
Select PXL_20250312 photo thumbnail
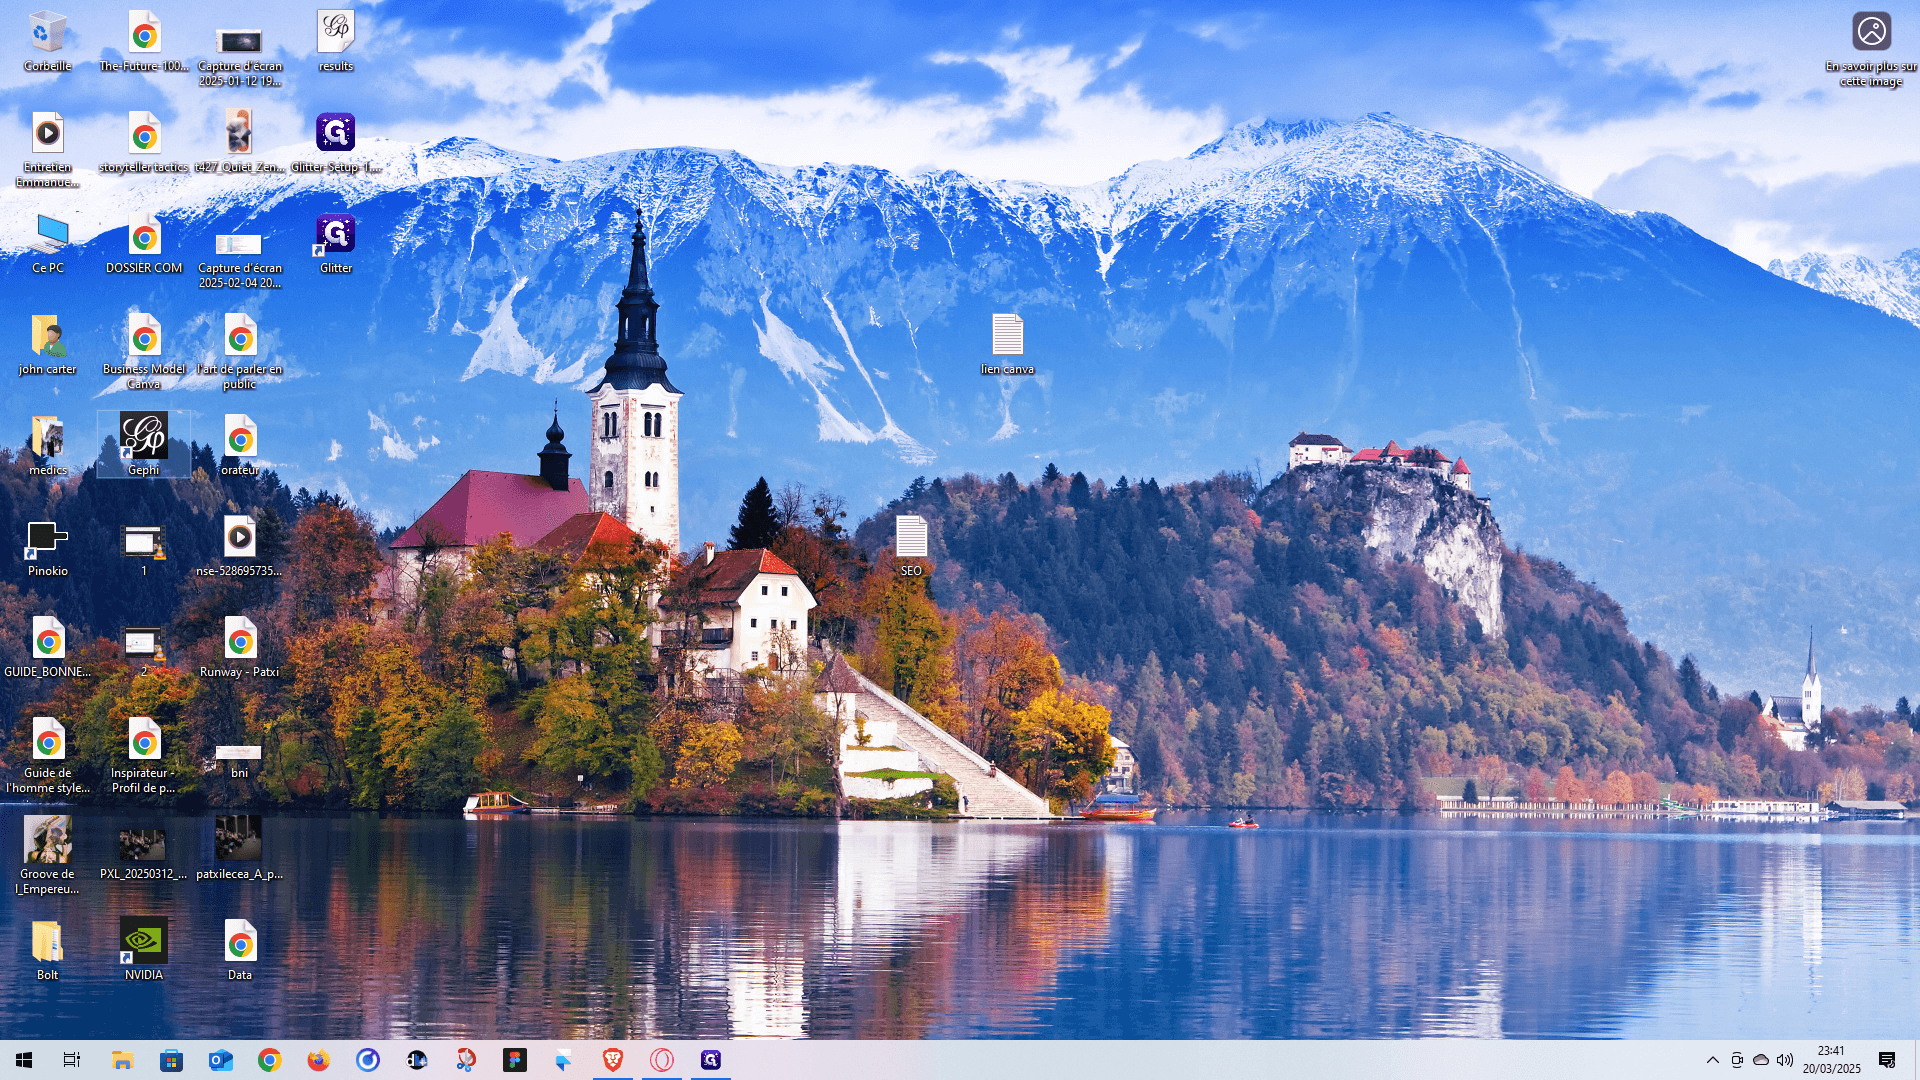pos(144,845)
